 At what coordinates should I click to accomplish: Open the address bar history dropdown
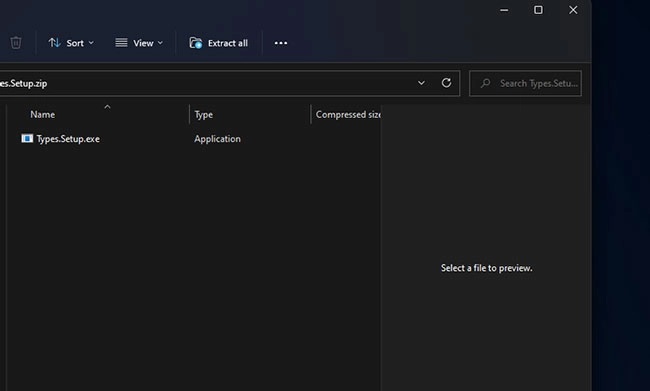(421, 83)
